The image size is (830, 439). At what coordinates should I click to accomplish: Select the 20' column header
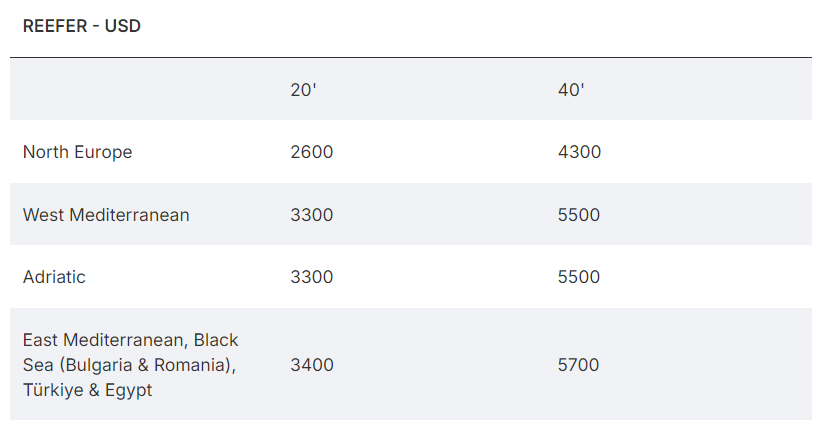click(x=303, y=89)
